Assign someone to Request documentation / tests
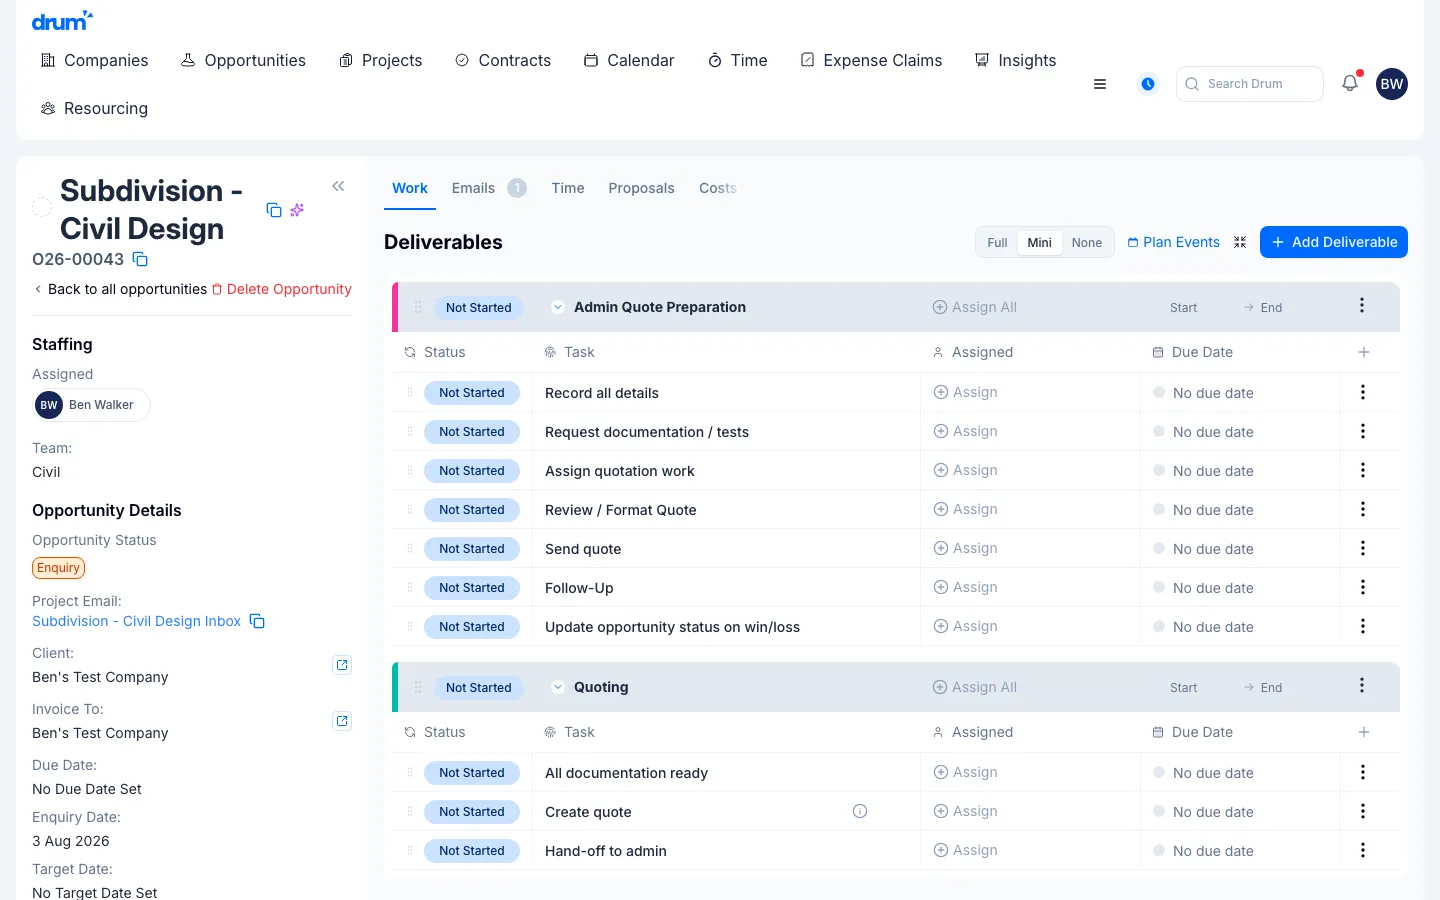This screenshot has height=900, width=1440. click(966, 432)
